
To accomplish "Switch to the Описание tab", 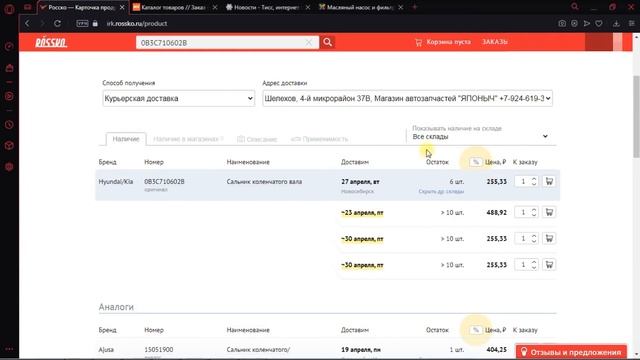I will (257, 139).
